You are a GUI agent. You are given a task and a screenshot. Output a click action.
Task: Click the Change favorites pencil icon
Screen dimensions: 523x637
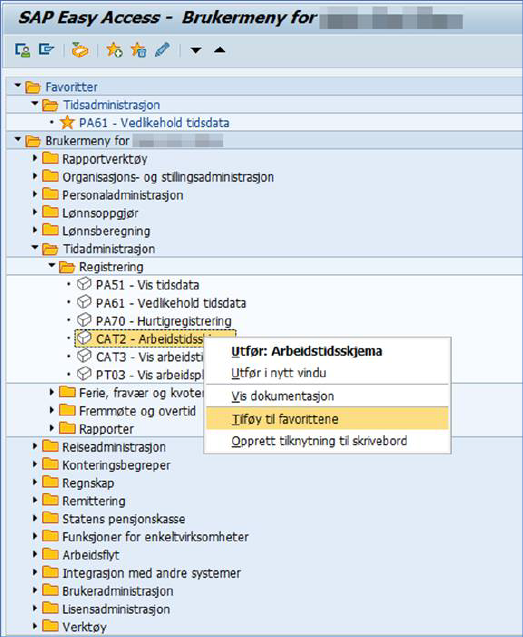163,50
